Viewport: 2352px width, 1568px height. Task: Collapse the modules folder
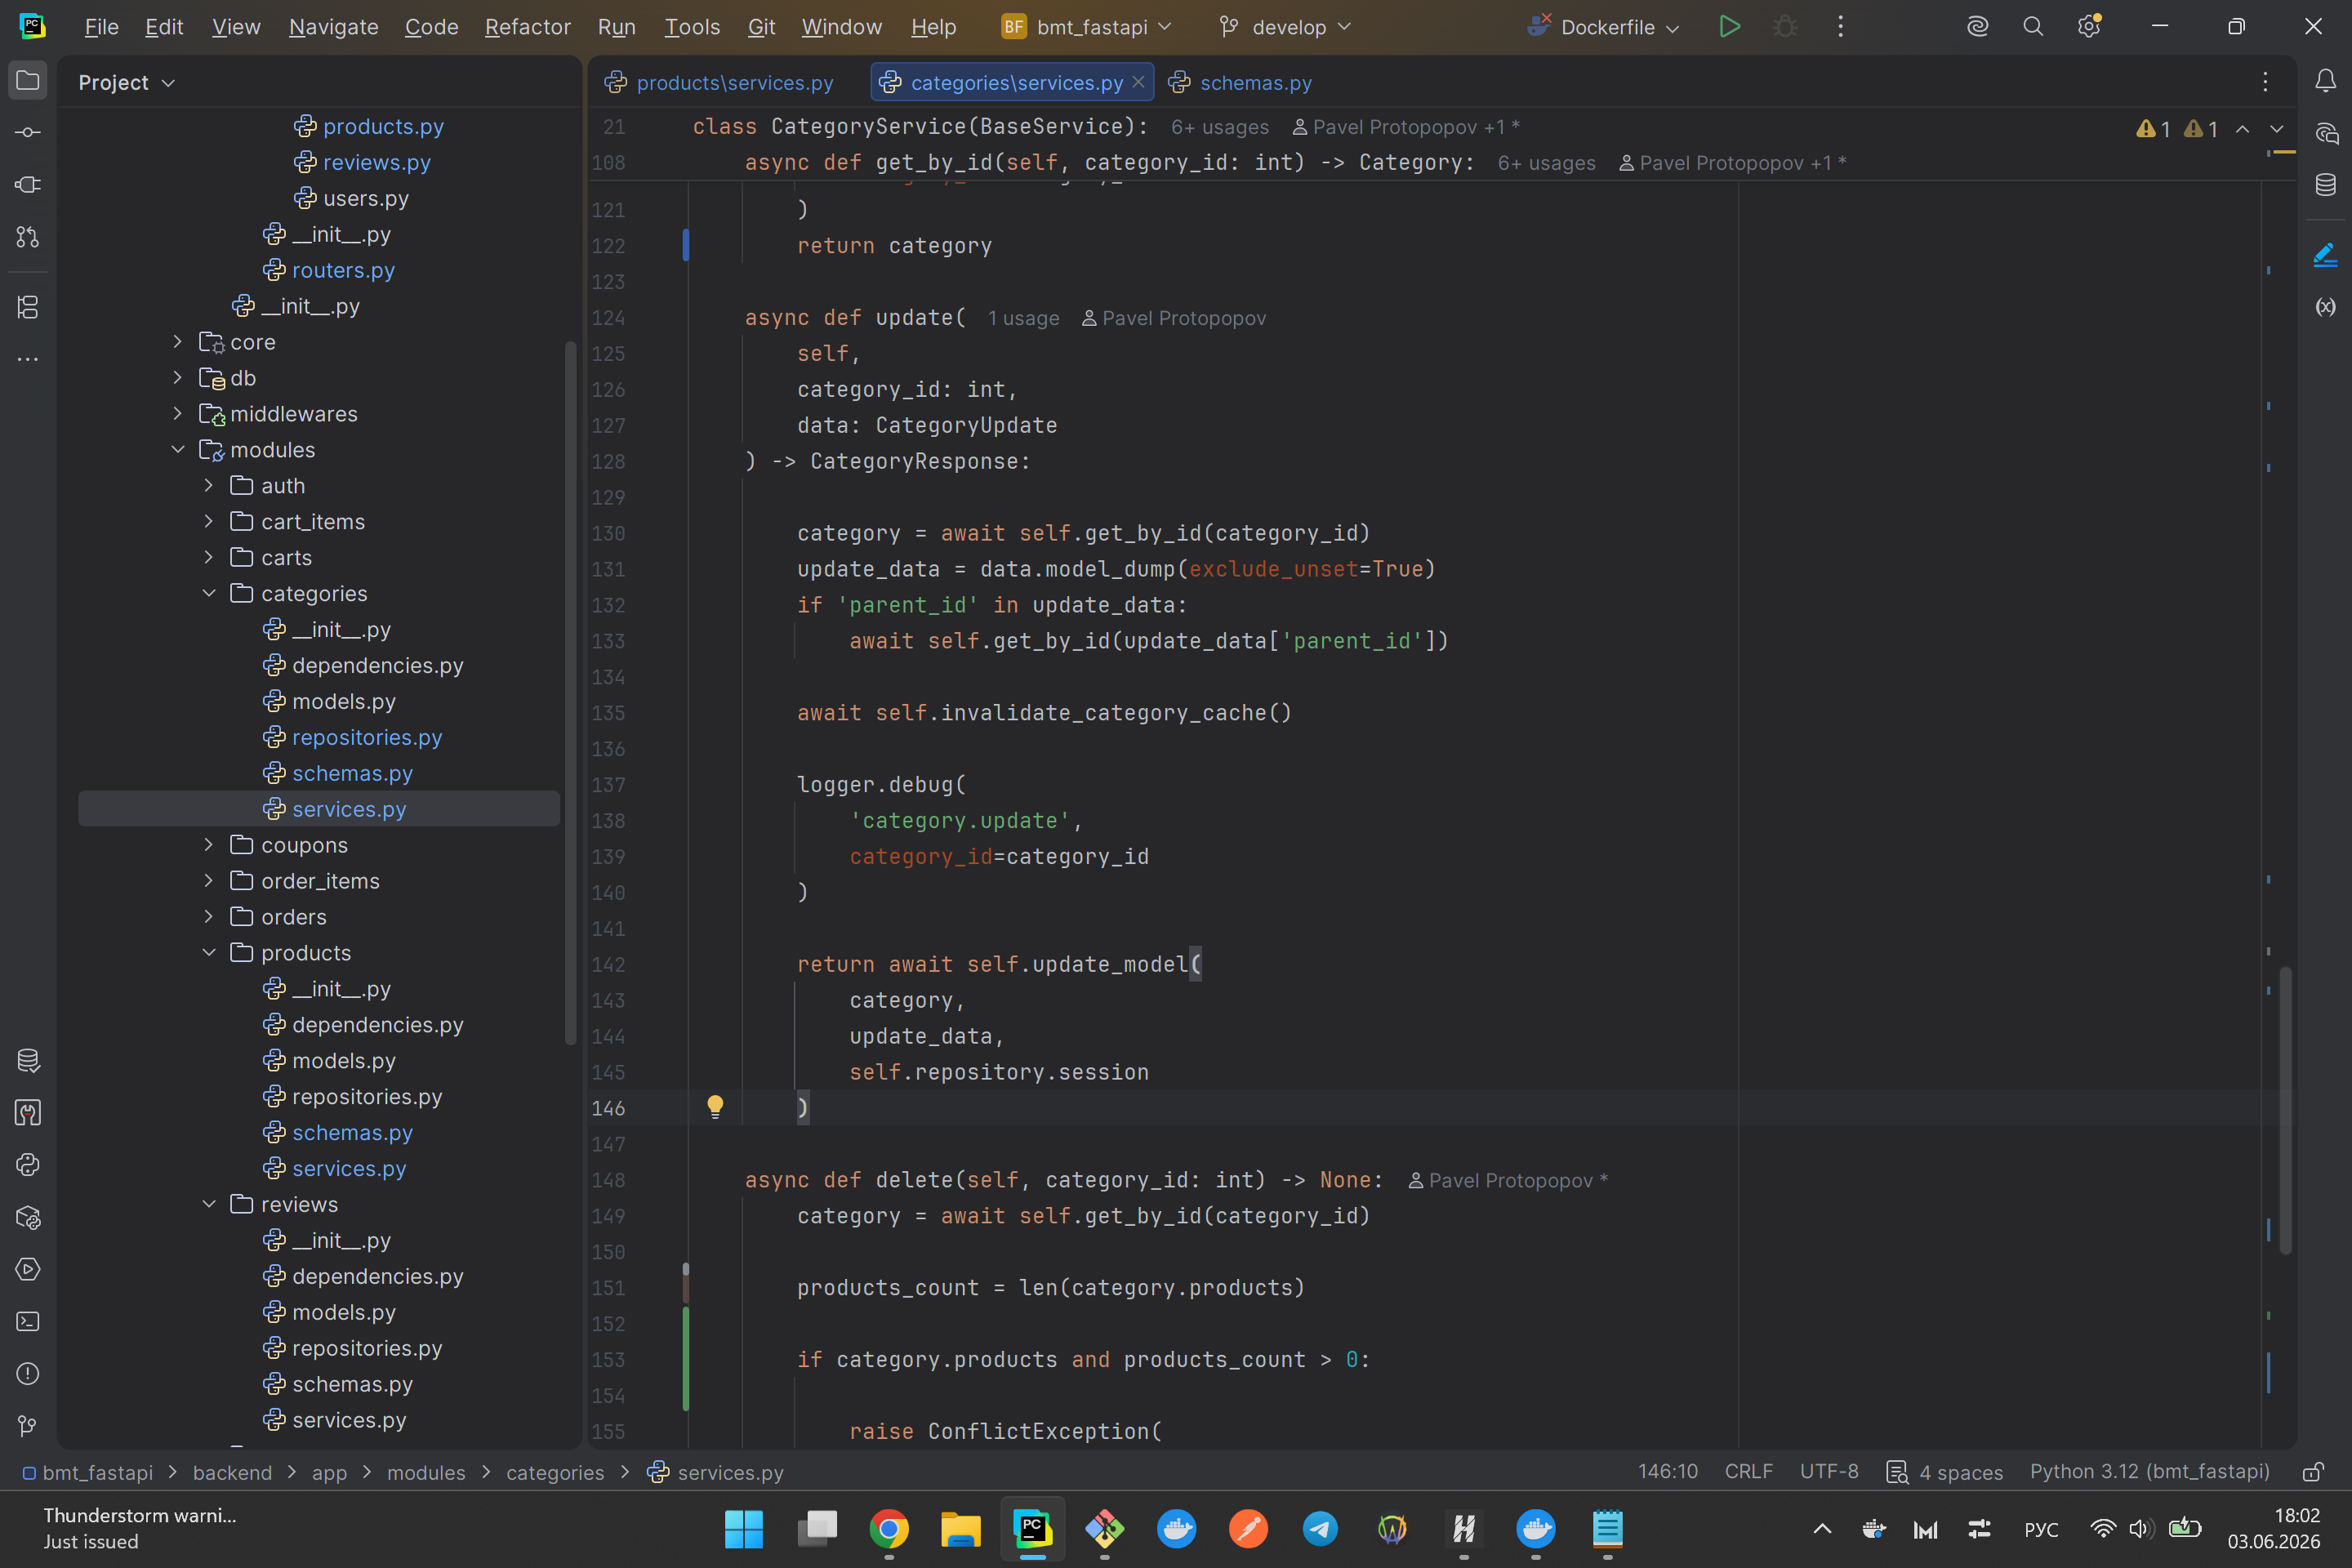click(x=178, y=450)
